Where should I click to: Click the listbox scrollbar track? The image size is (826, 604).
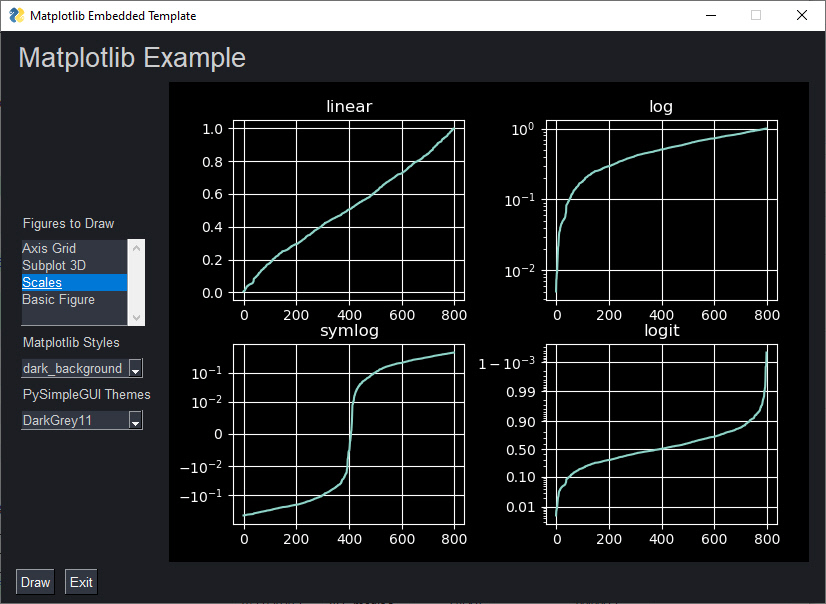pos(136,282)
